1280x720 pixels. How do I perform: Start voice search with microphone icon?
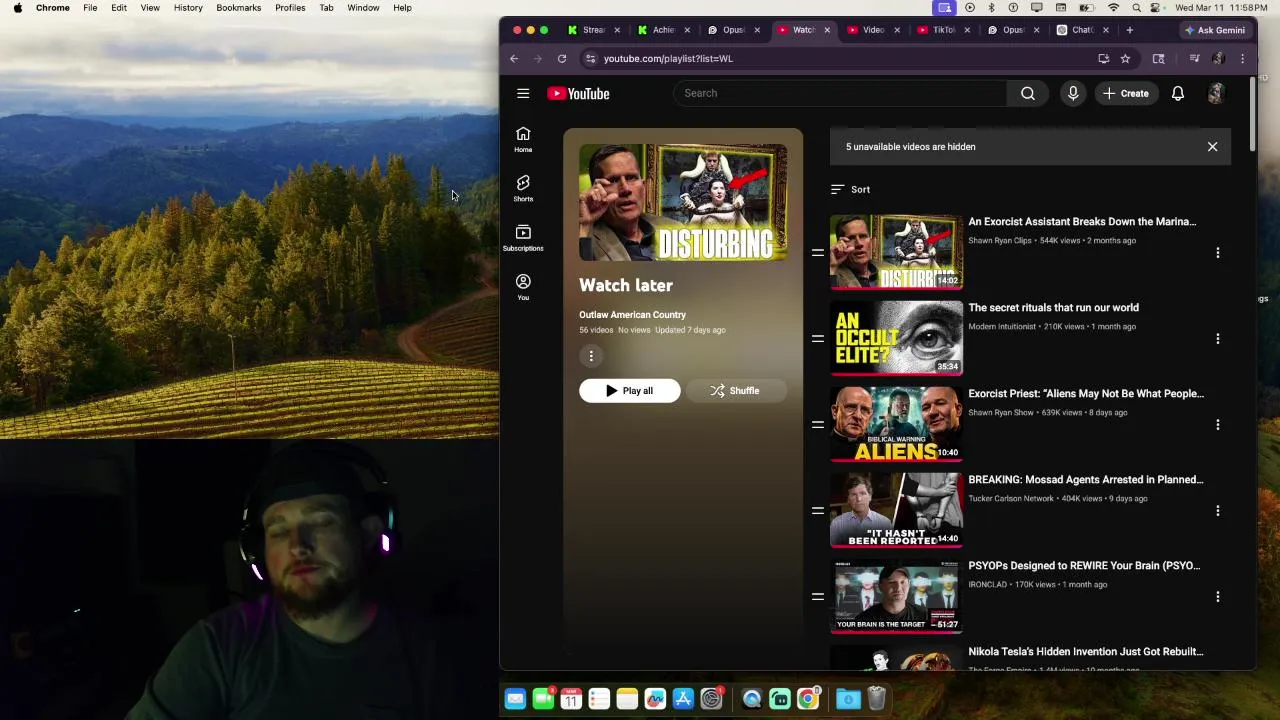click(1073, 93)
